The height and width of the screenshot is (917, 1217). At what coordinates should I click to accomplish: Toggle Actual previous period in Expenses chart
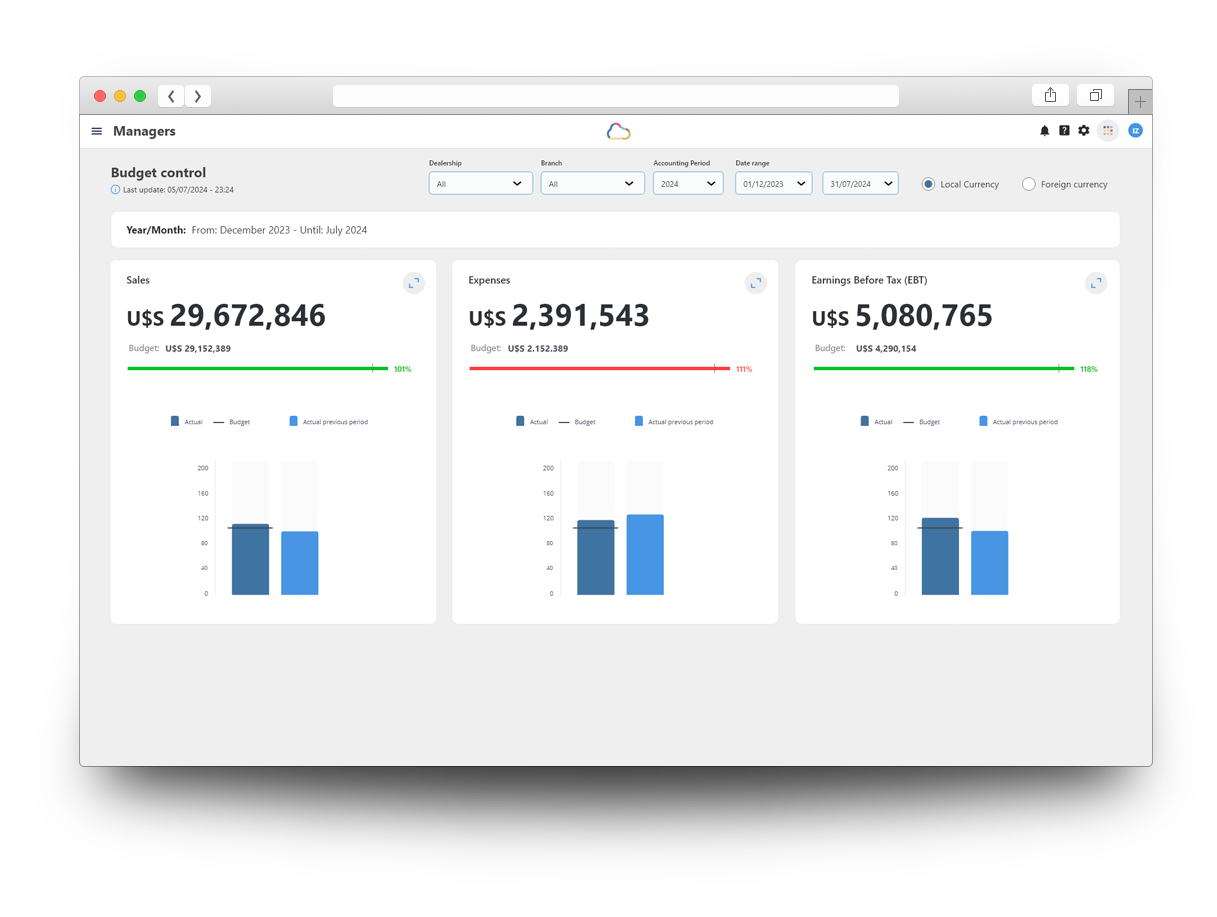[x=674, y=422]
